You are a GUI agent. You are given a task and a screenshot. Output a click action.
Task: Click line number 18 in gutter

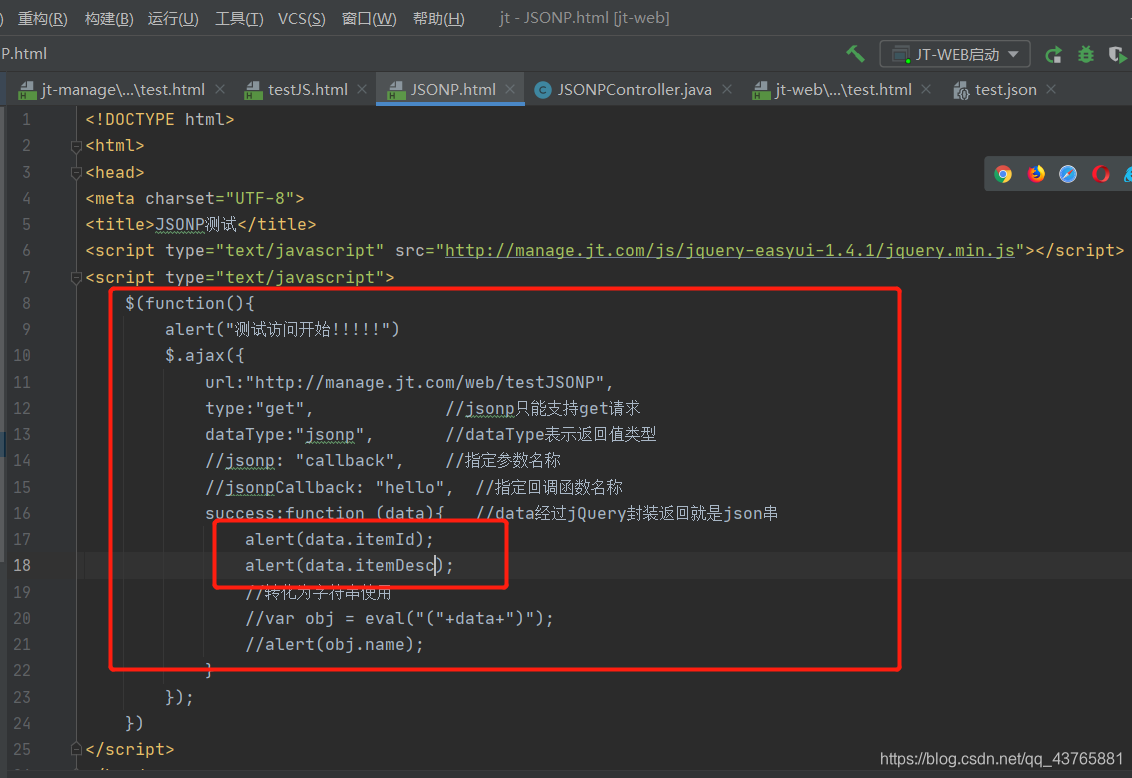click(22, 565)
